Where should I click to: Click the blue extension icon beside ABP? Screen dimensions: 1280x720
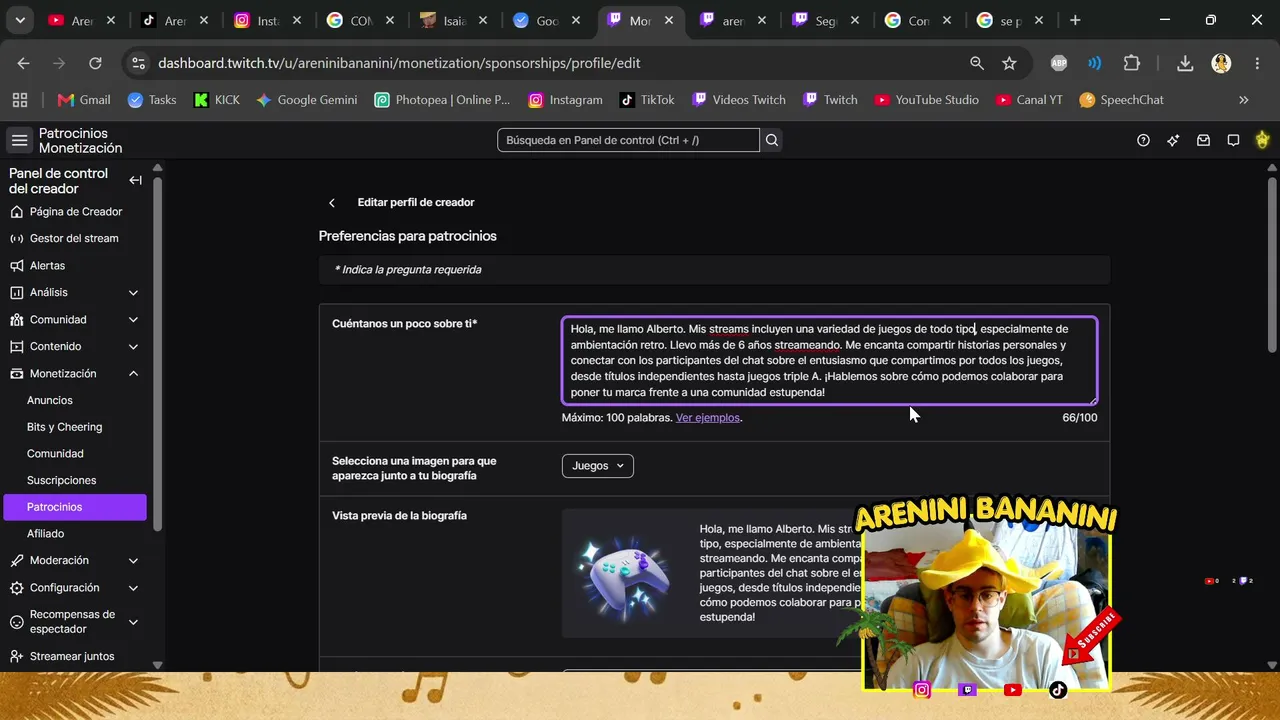pyautogui.click(x=1095, y=63)
